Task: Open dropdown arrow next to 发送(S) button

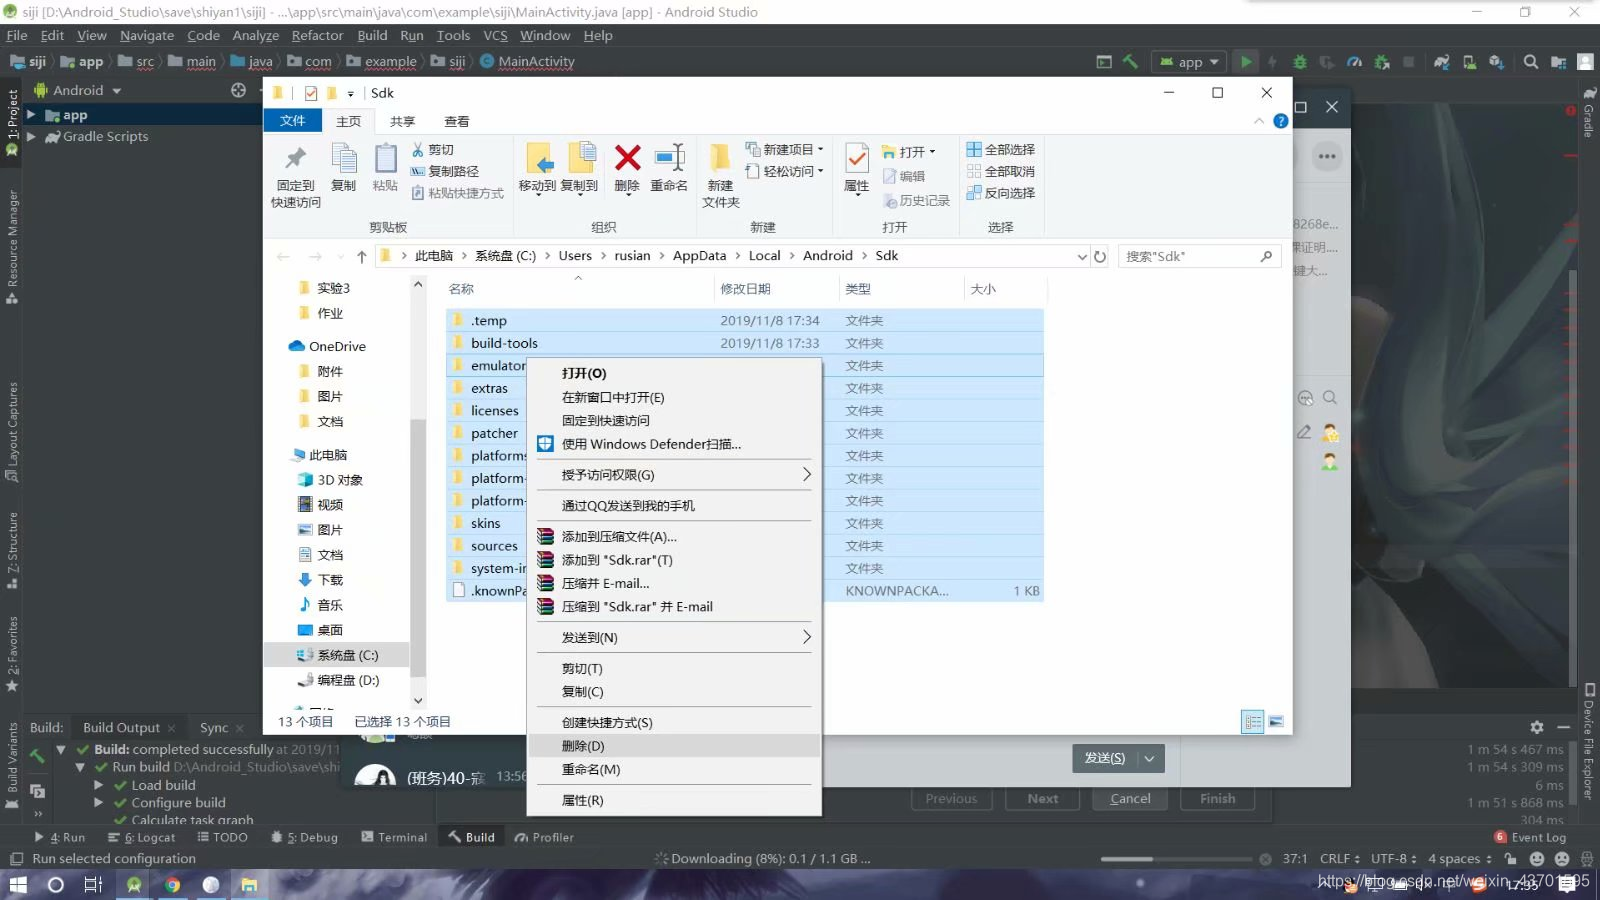Action: (x=1150, y=758)
